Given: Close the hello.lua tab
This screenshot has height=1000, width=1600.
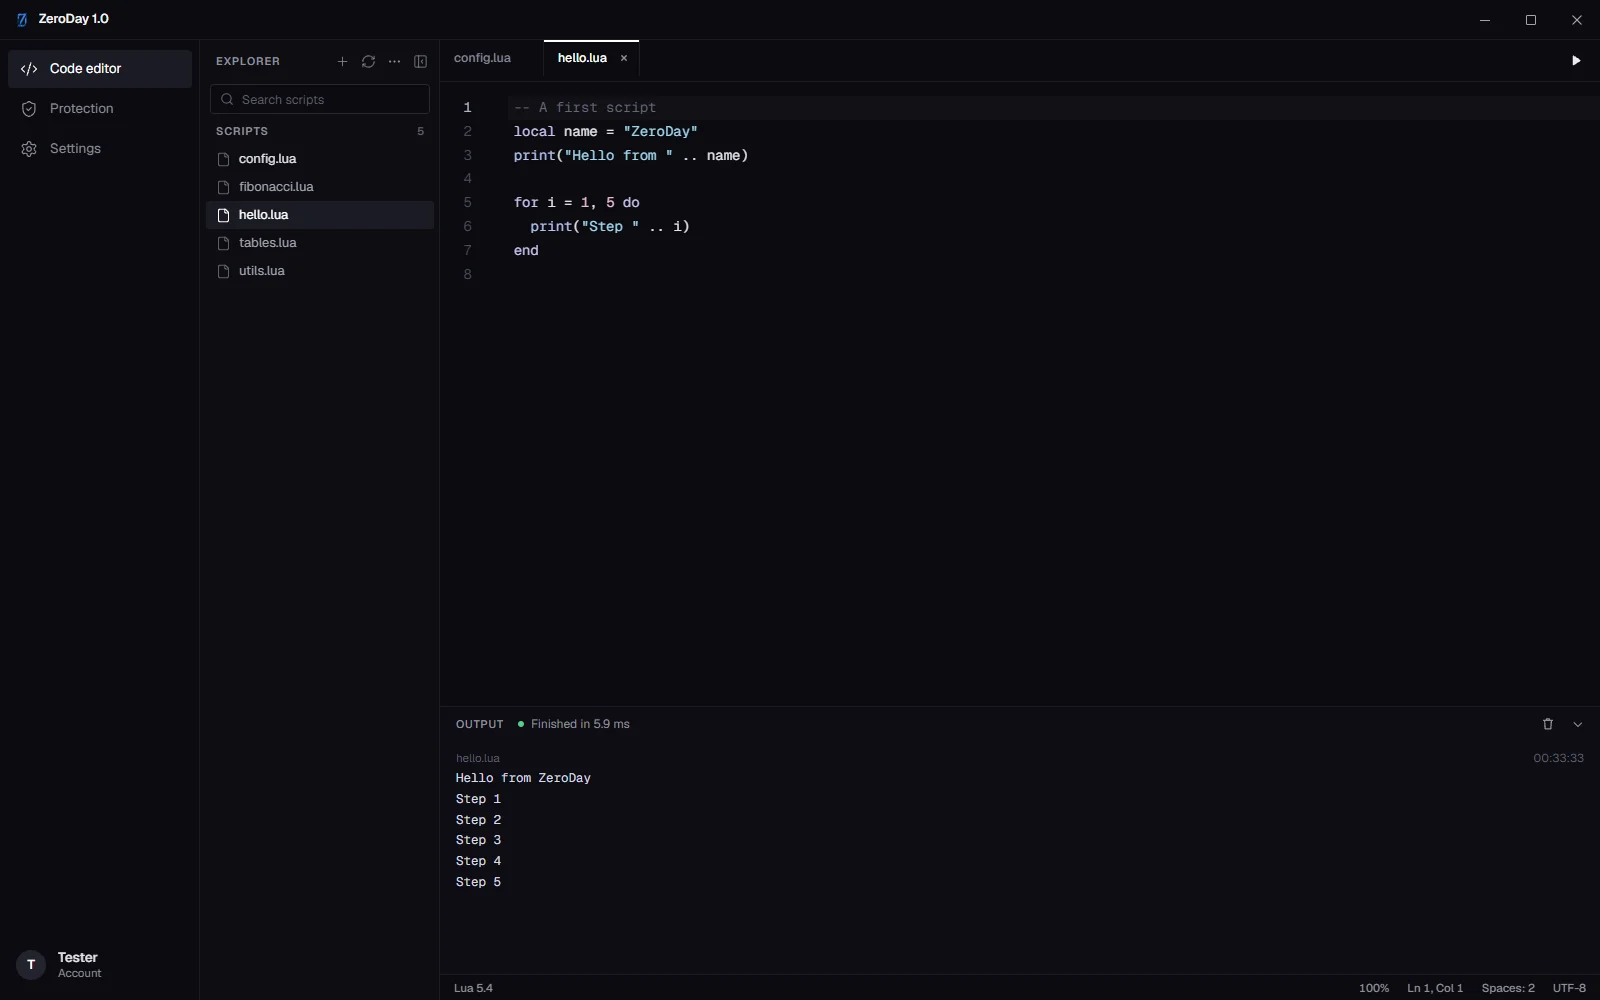Looking at the screenshot, I should coord(624,58).
